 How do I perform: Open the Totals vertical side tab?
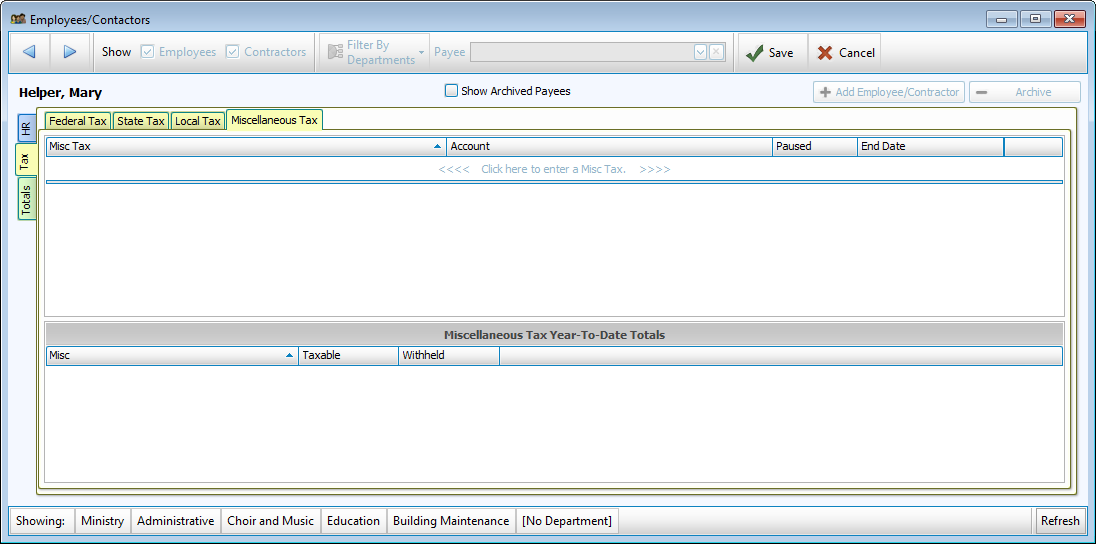(27, 200)
